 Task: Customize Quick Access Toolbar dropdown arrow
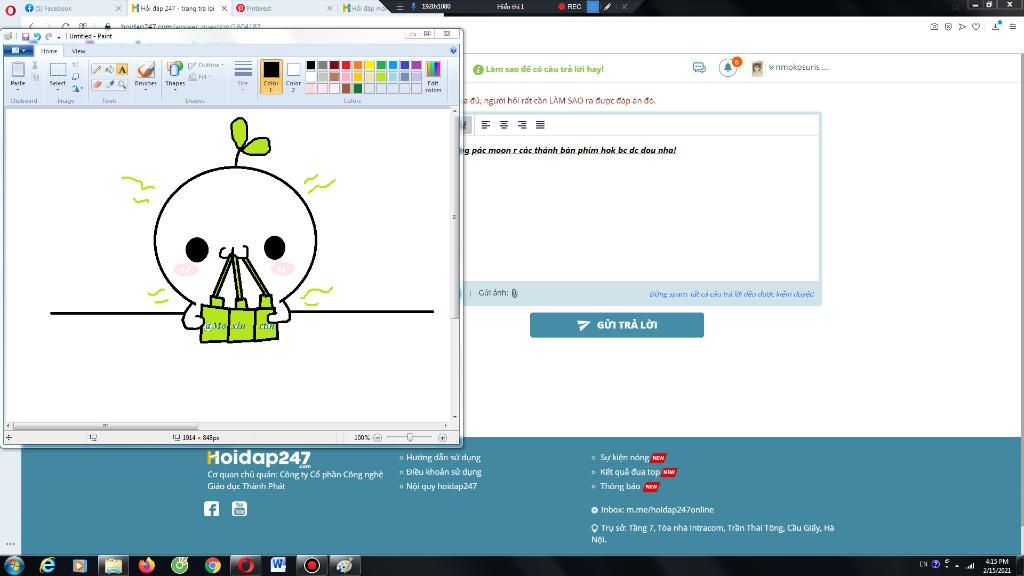pyautogui.click(x=59, y=37)
